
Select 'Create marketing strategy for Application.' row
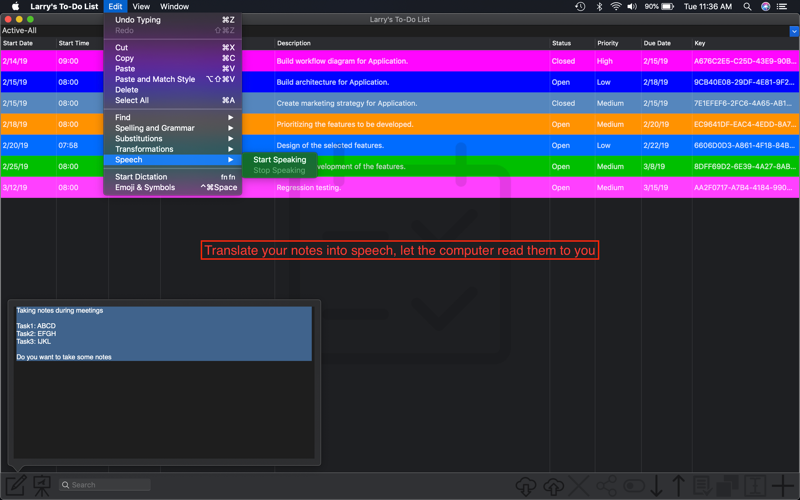[x=400, y=103]
